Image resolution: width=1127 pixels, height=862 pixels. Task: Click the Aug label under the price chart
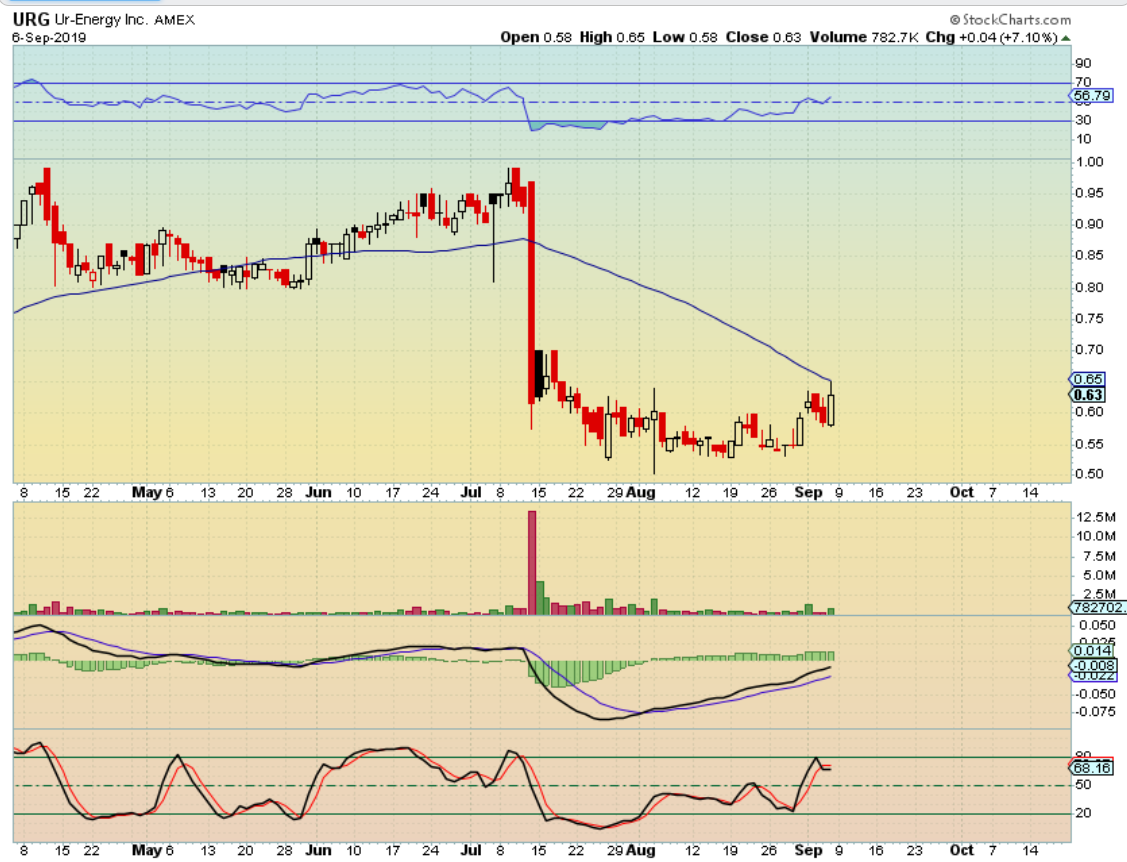641,492
